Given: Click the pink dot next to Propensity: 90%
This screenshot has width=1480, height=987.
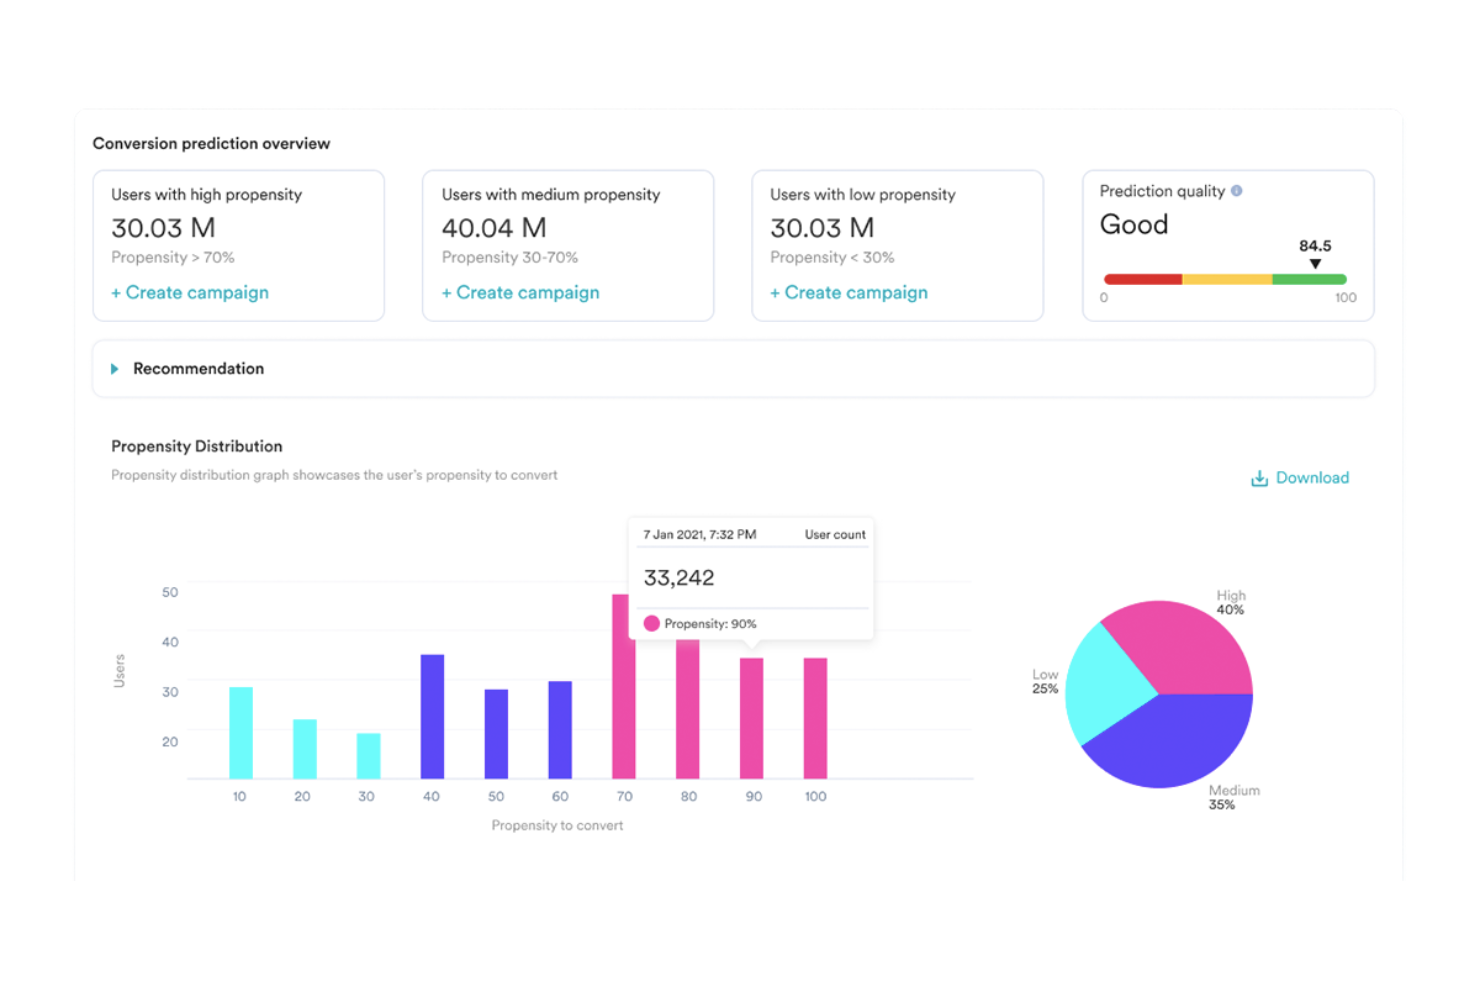Looking at the screenshot, I should [652, 624].
